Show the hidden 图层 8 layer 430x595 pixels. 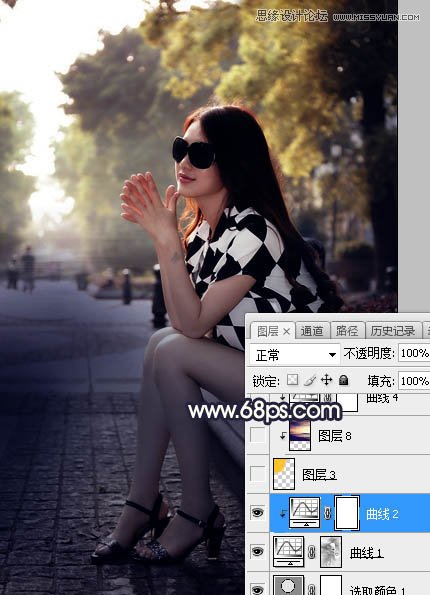(257, 436)
